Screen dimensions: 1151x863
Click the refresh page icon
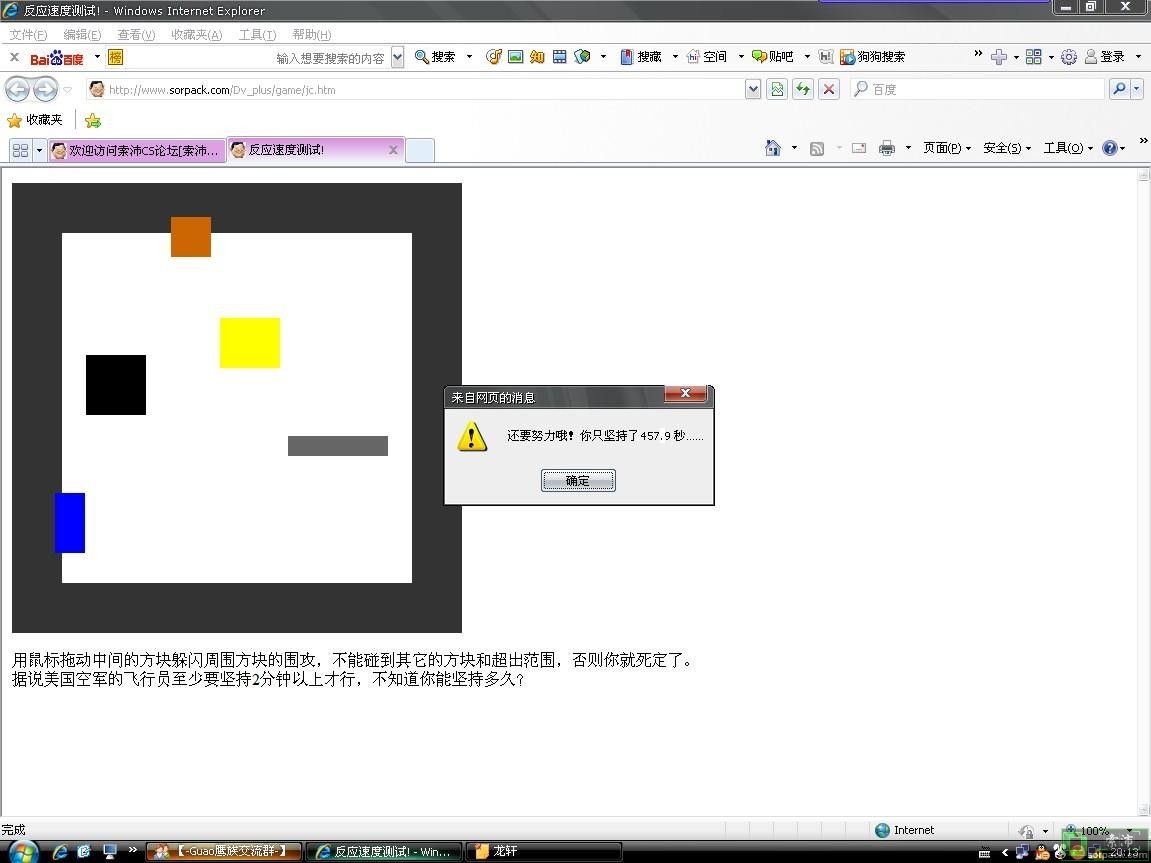[802, 89]
